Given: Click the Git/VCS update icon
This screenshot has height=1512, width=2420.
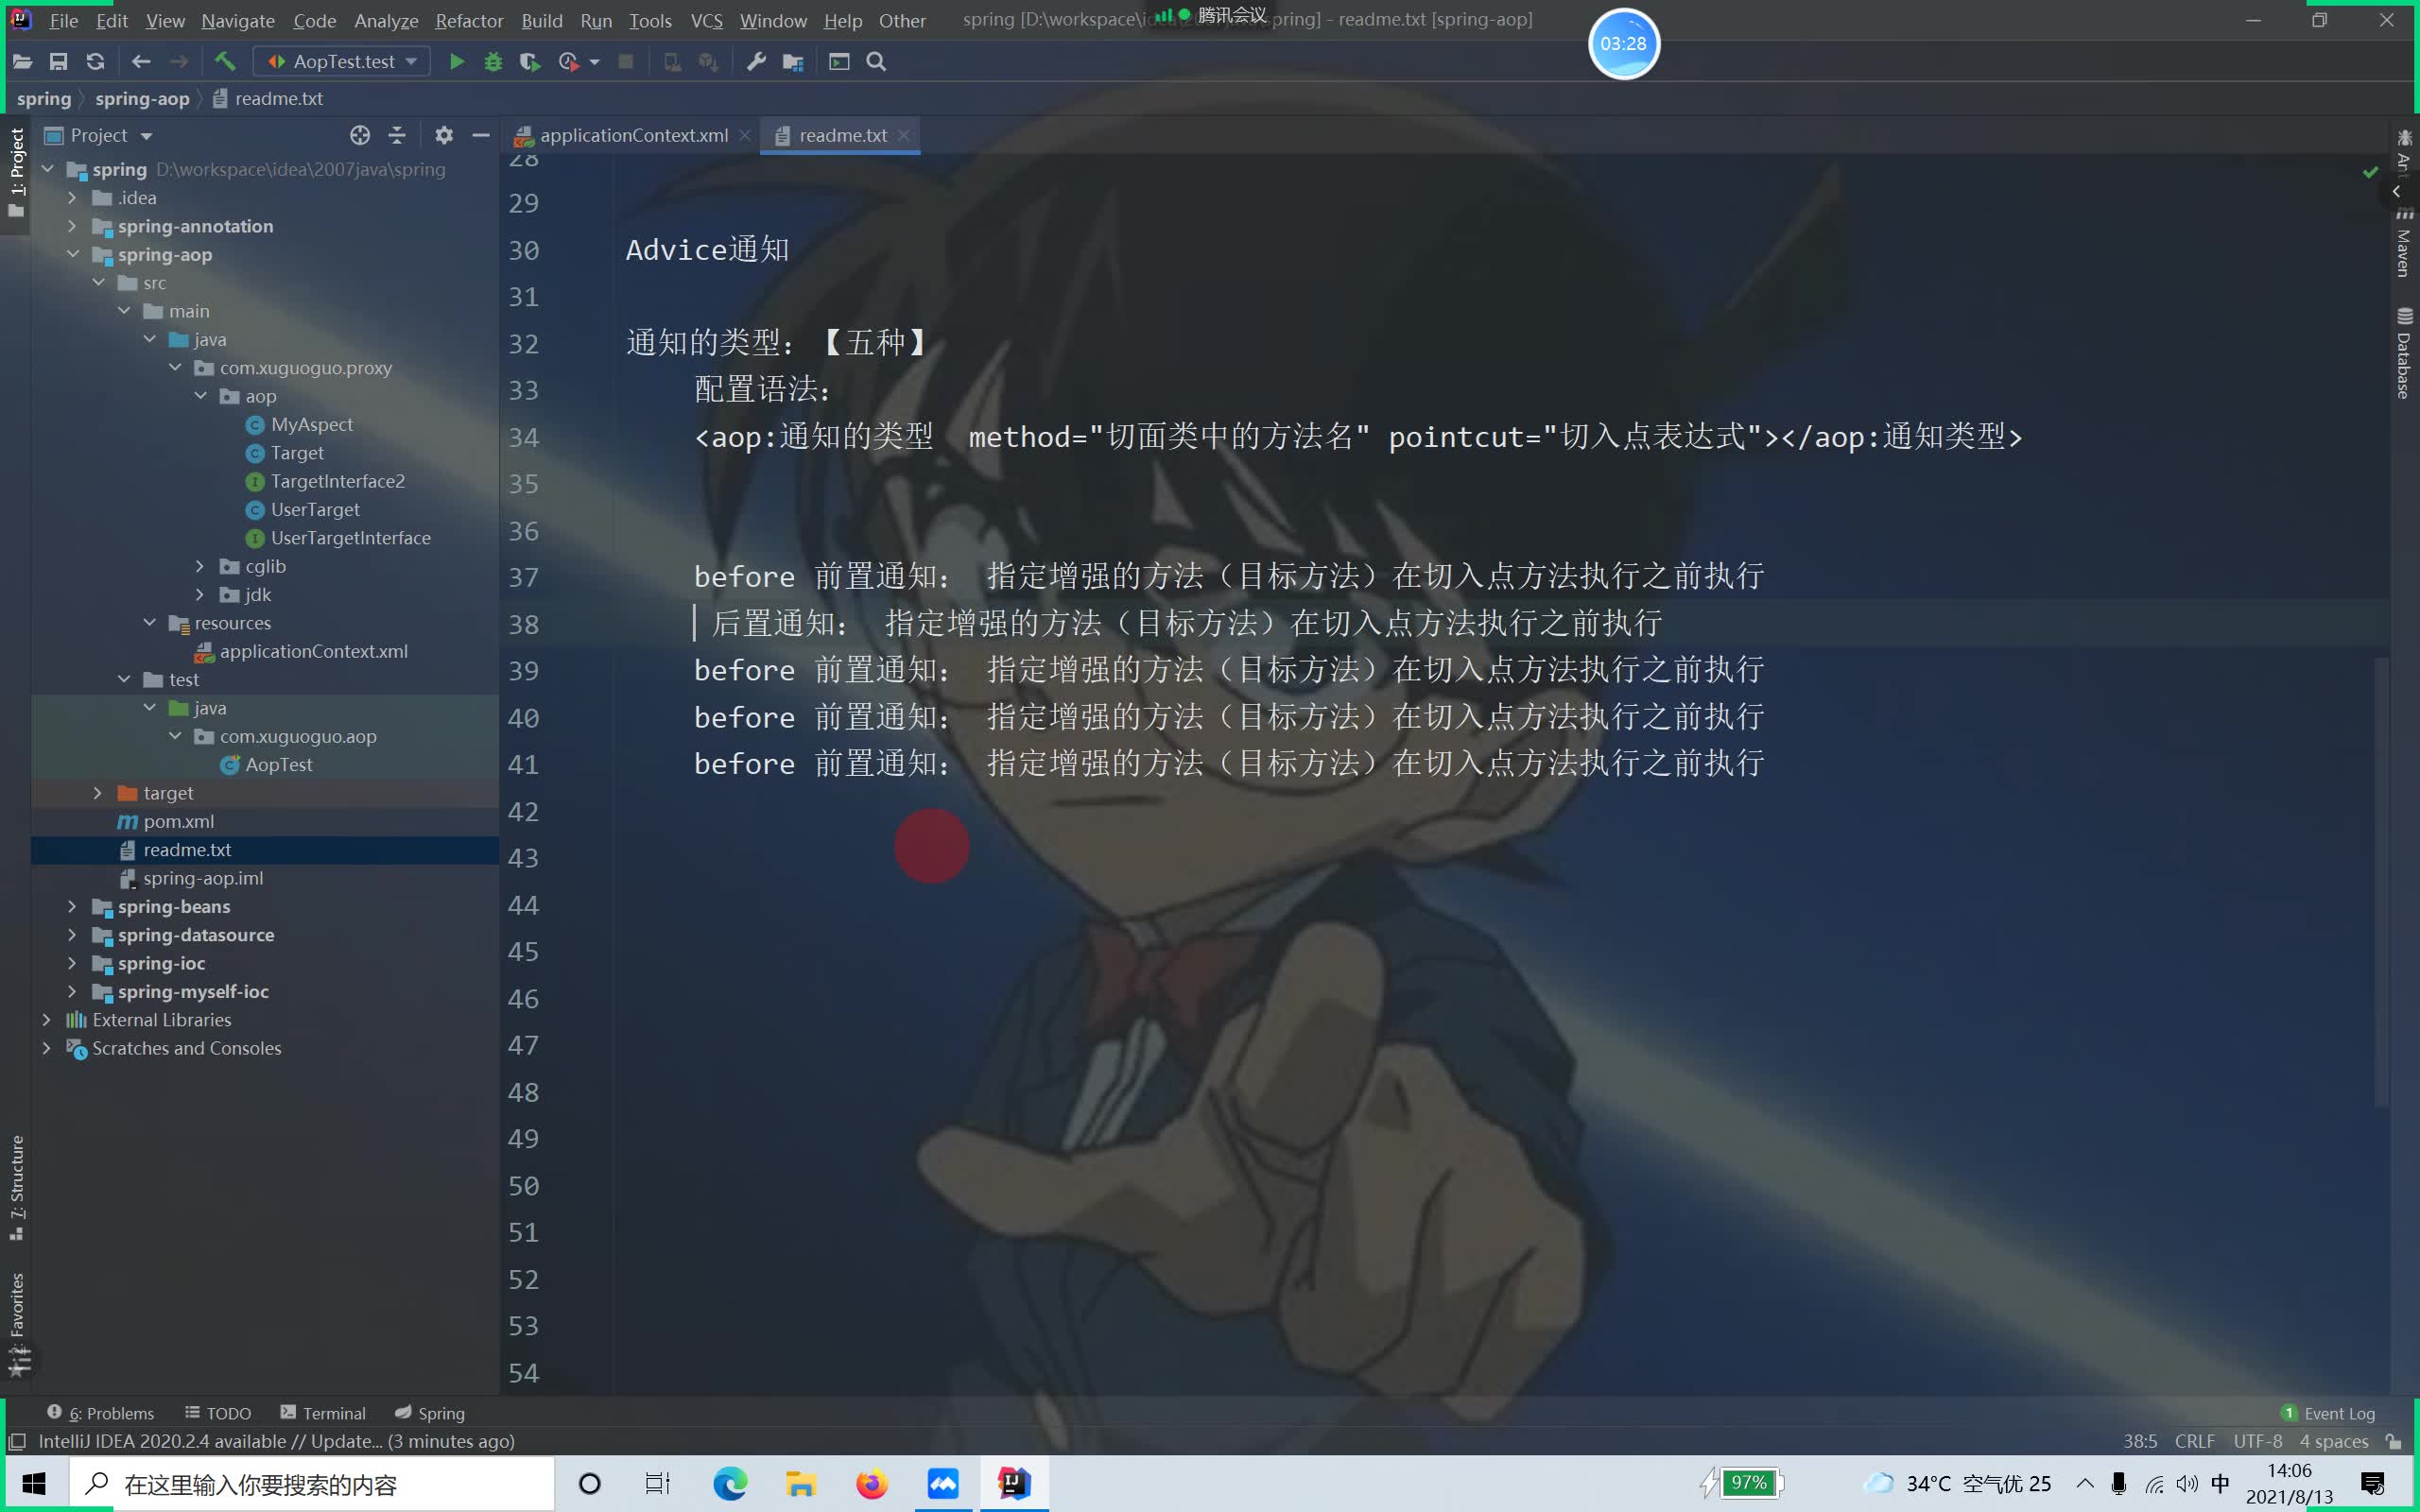Looking at the screenshot, I should [95, 61].
